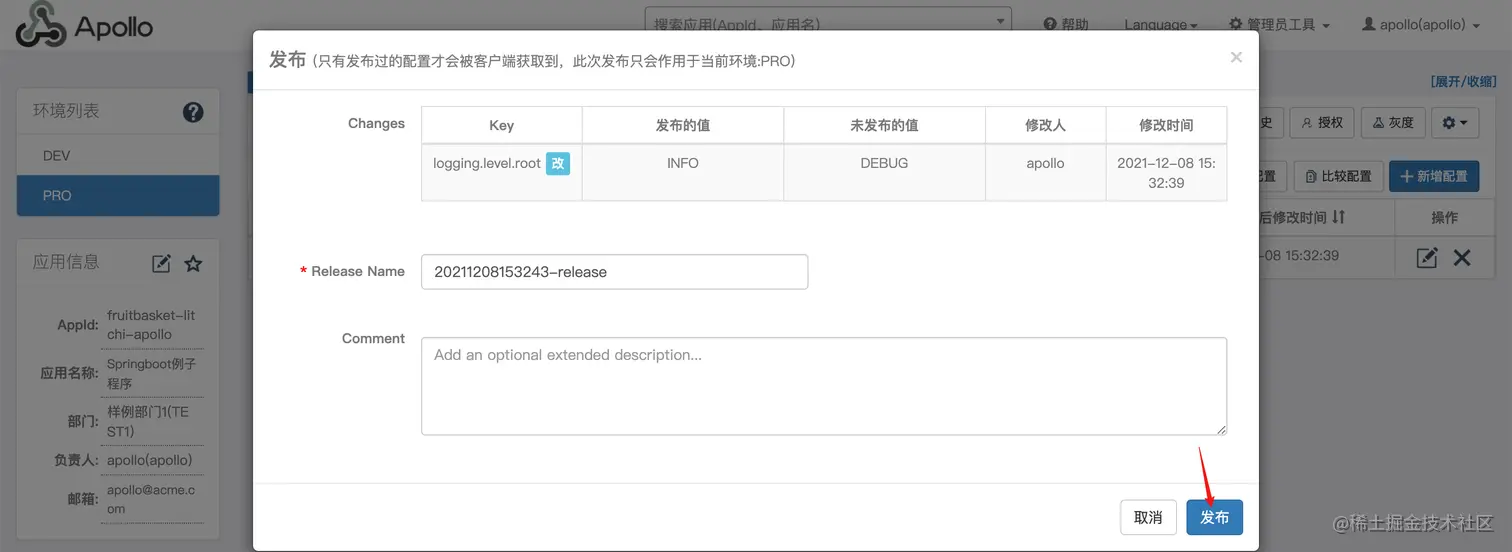This screenshot has width=1512, height=552.
Task: Click the 改 badge next to logging.level.root
Action: (x=558, y=163)
